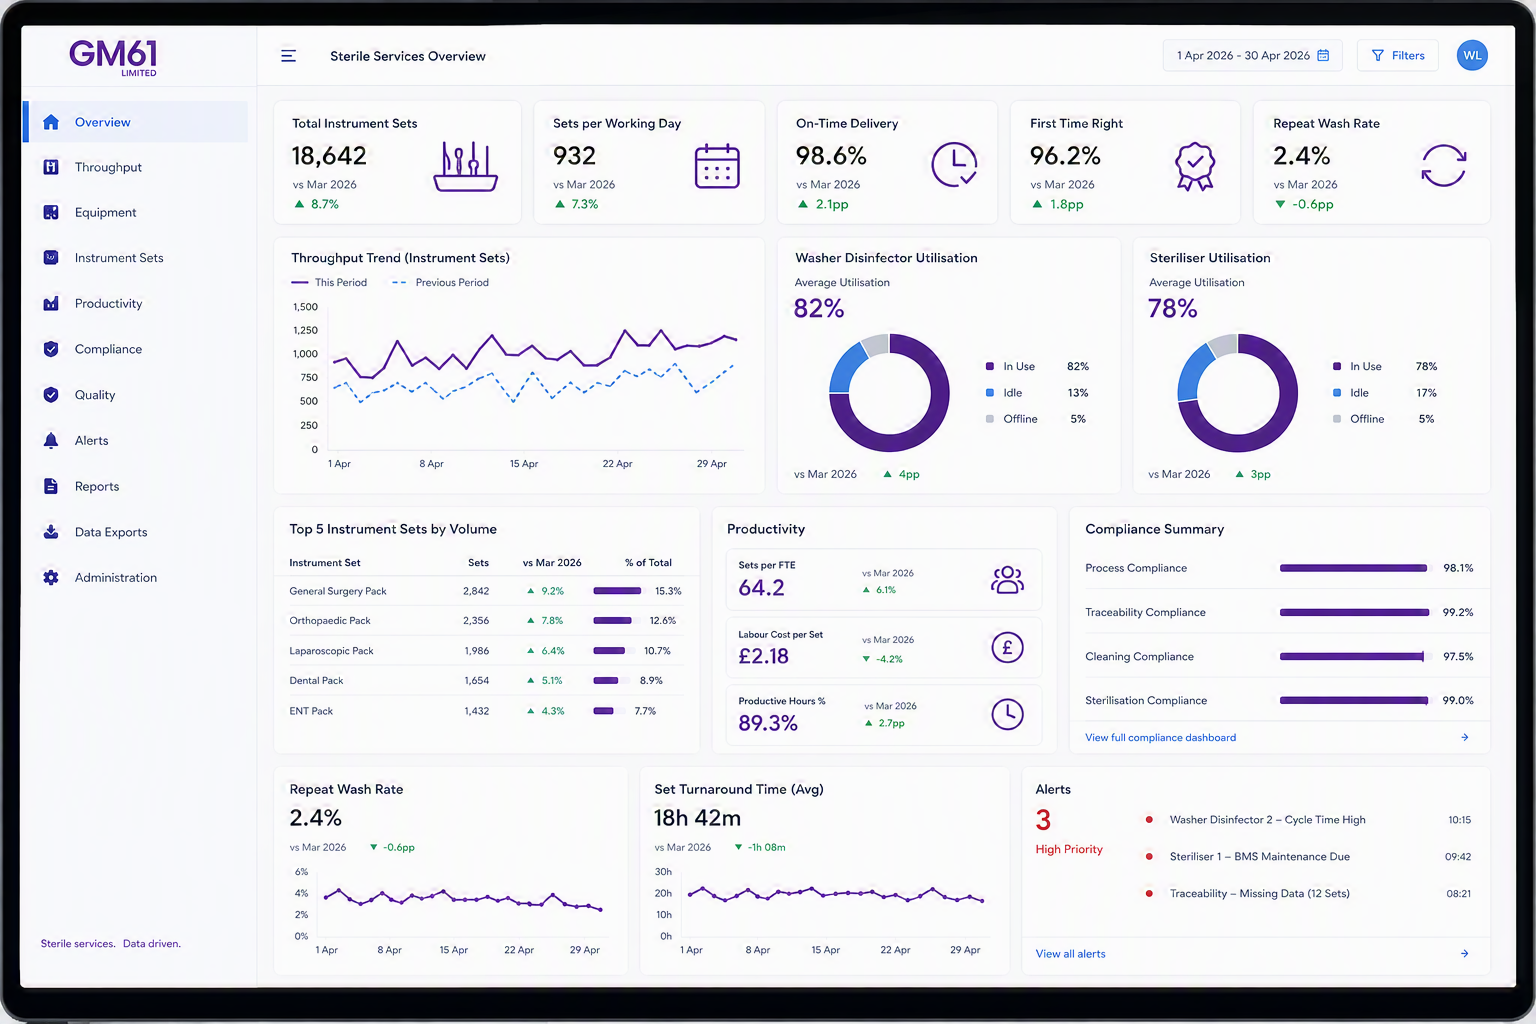The image size is (1536, 1024).
Task: Click the ENT Pack row
Action: pos(486,711)
